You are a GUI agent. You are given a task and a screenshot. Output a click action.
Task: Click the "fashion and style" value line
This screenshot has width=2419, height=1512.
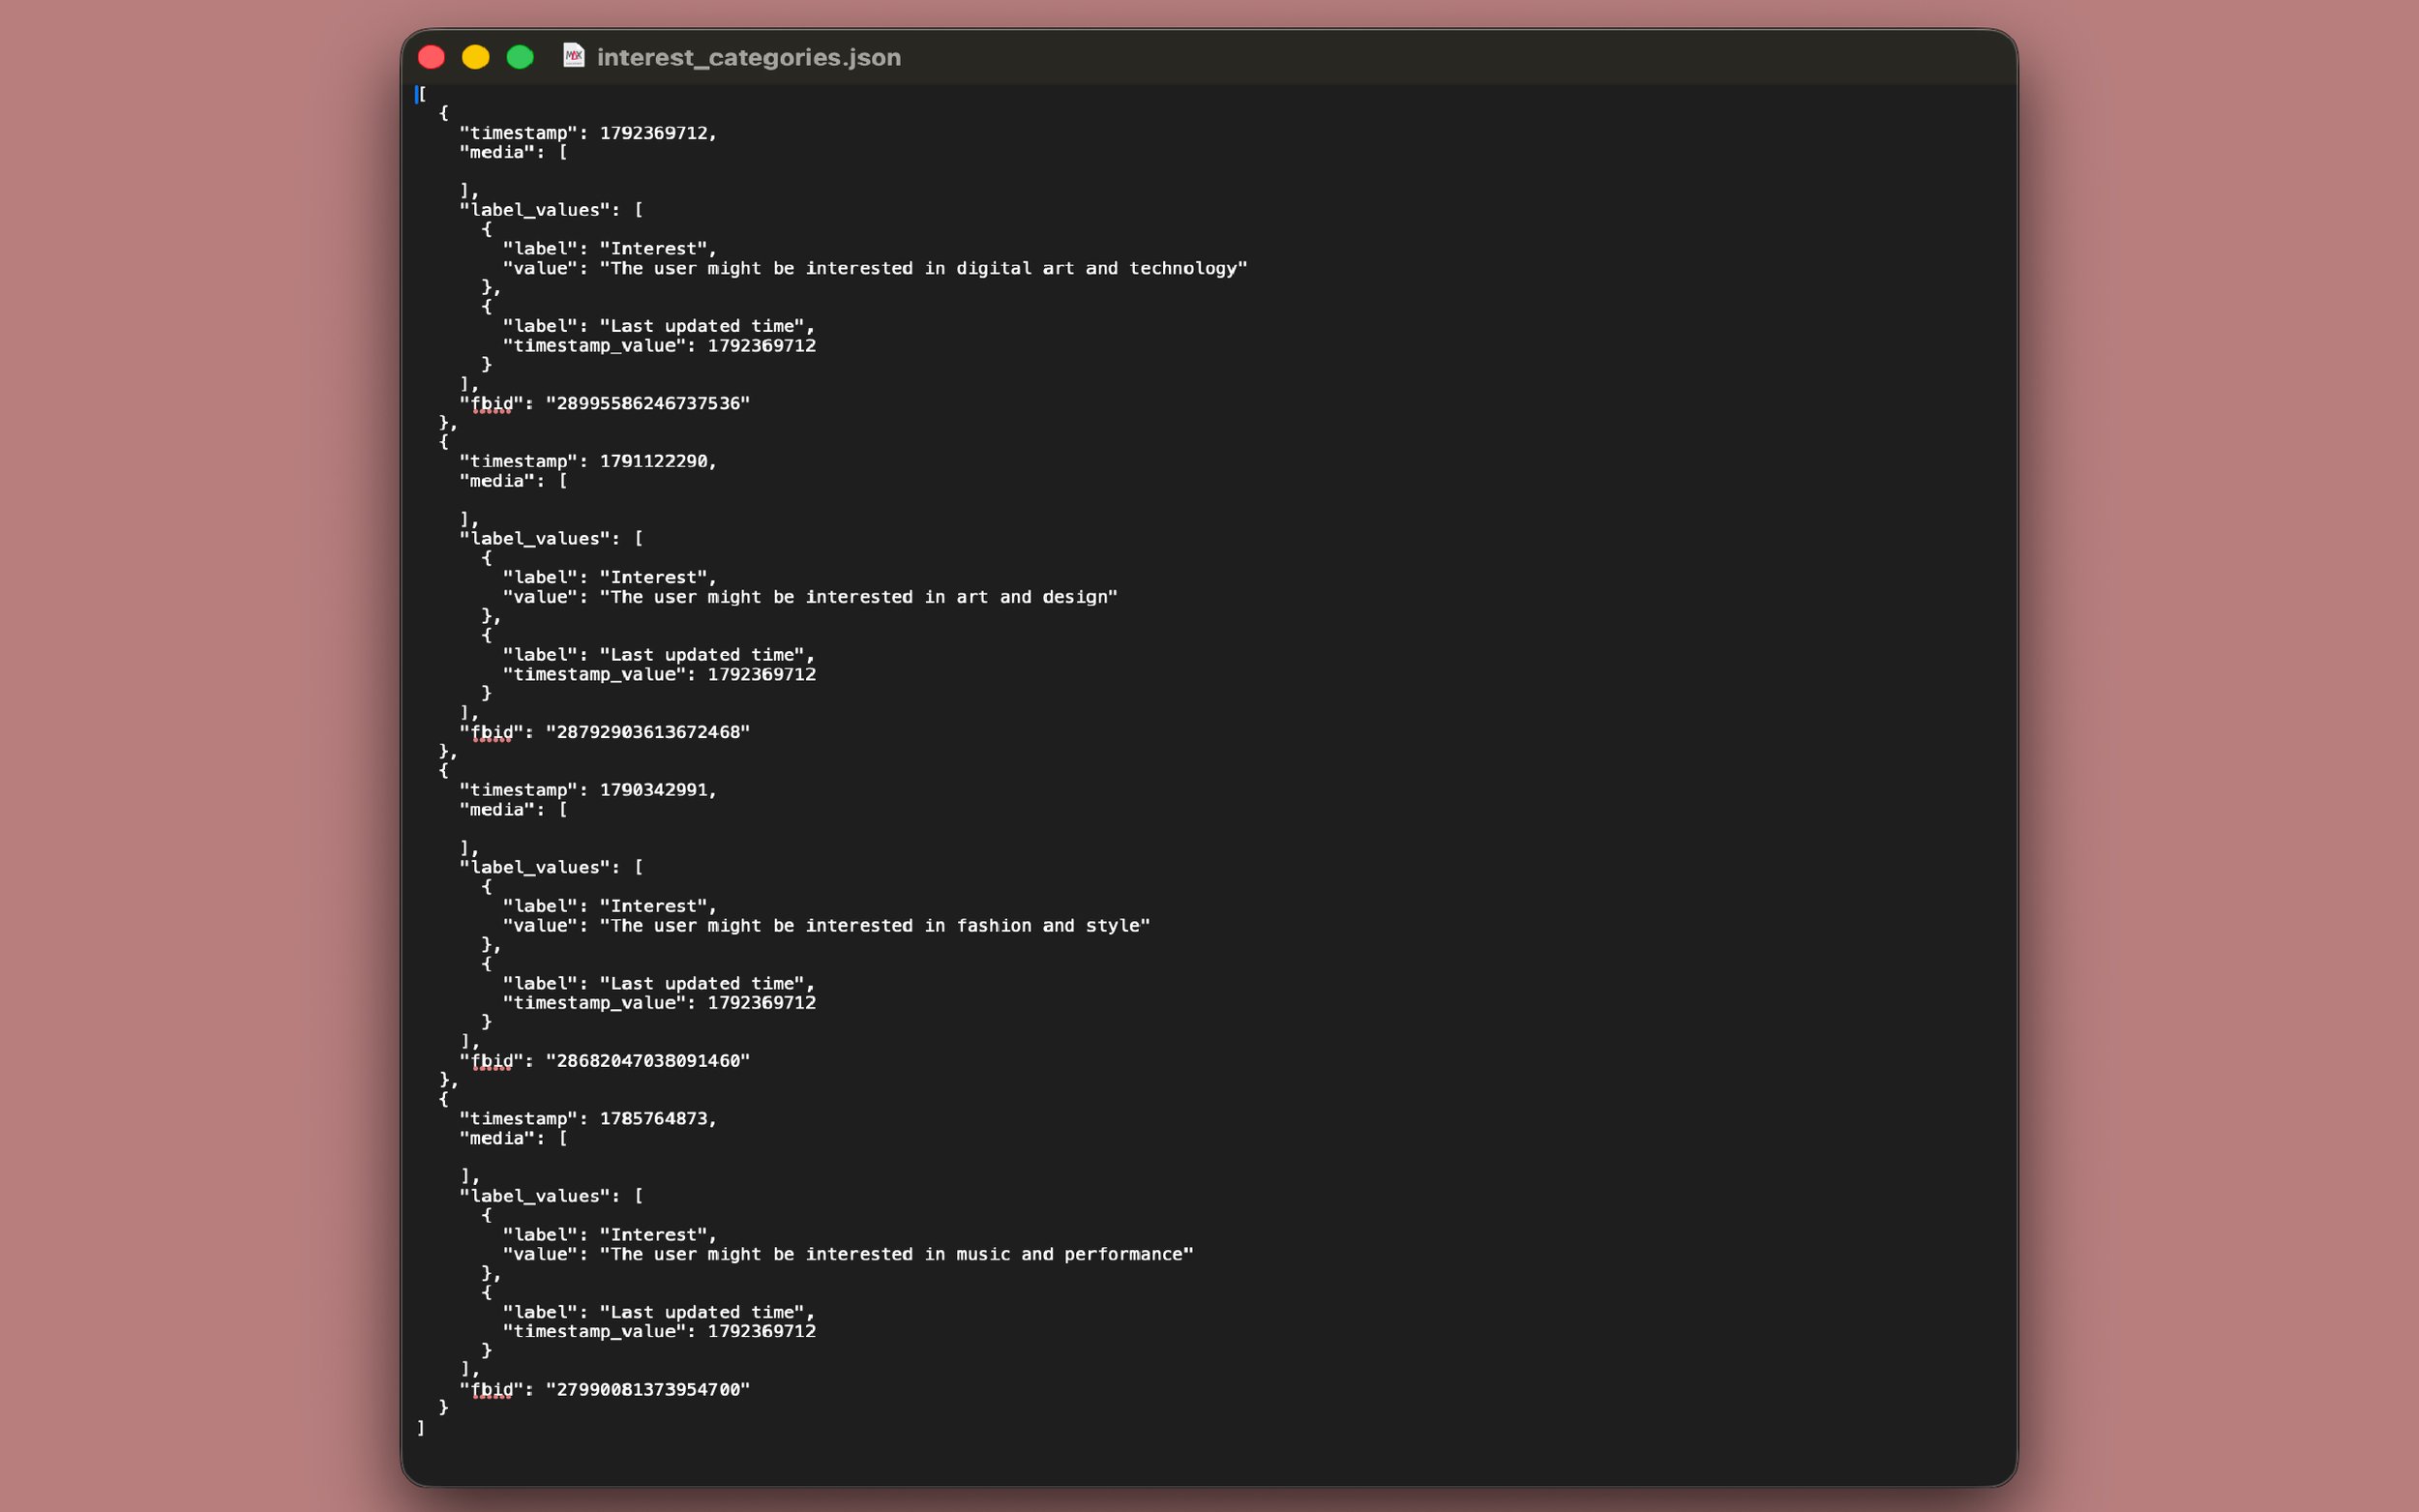tap(826, 926)
